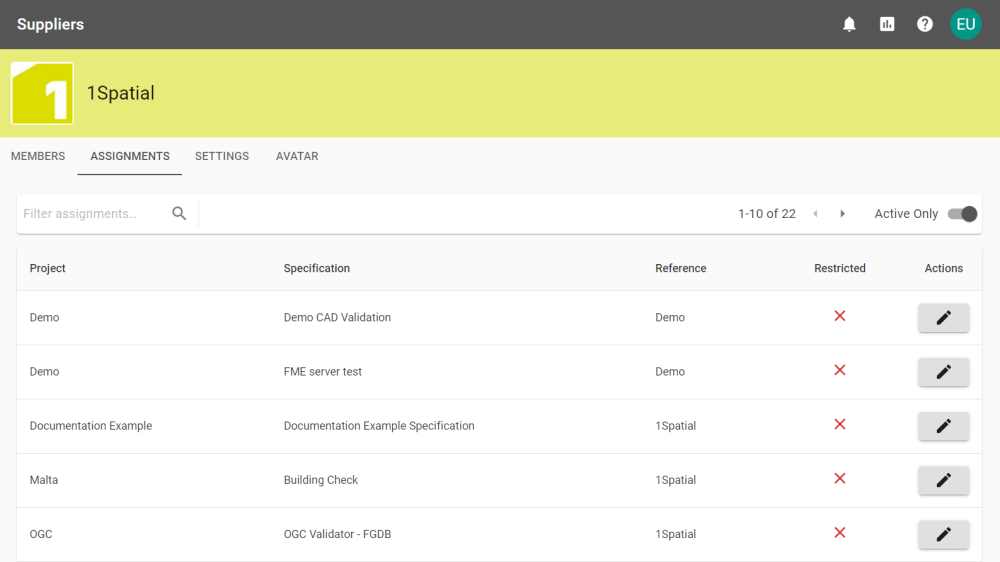1000x562 pixels.
Task: Focus the Filter assignments search field
Action: click(x=94, y=214)
